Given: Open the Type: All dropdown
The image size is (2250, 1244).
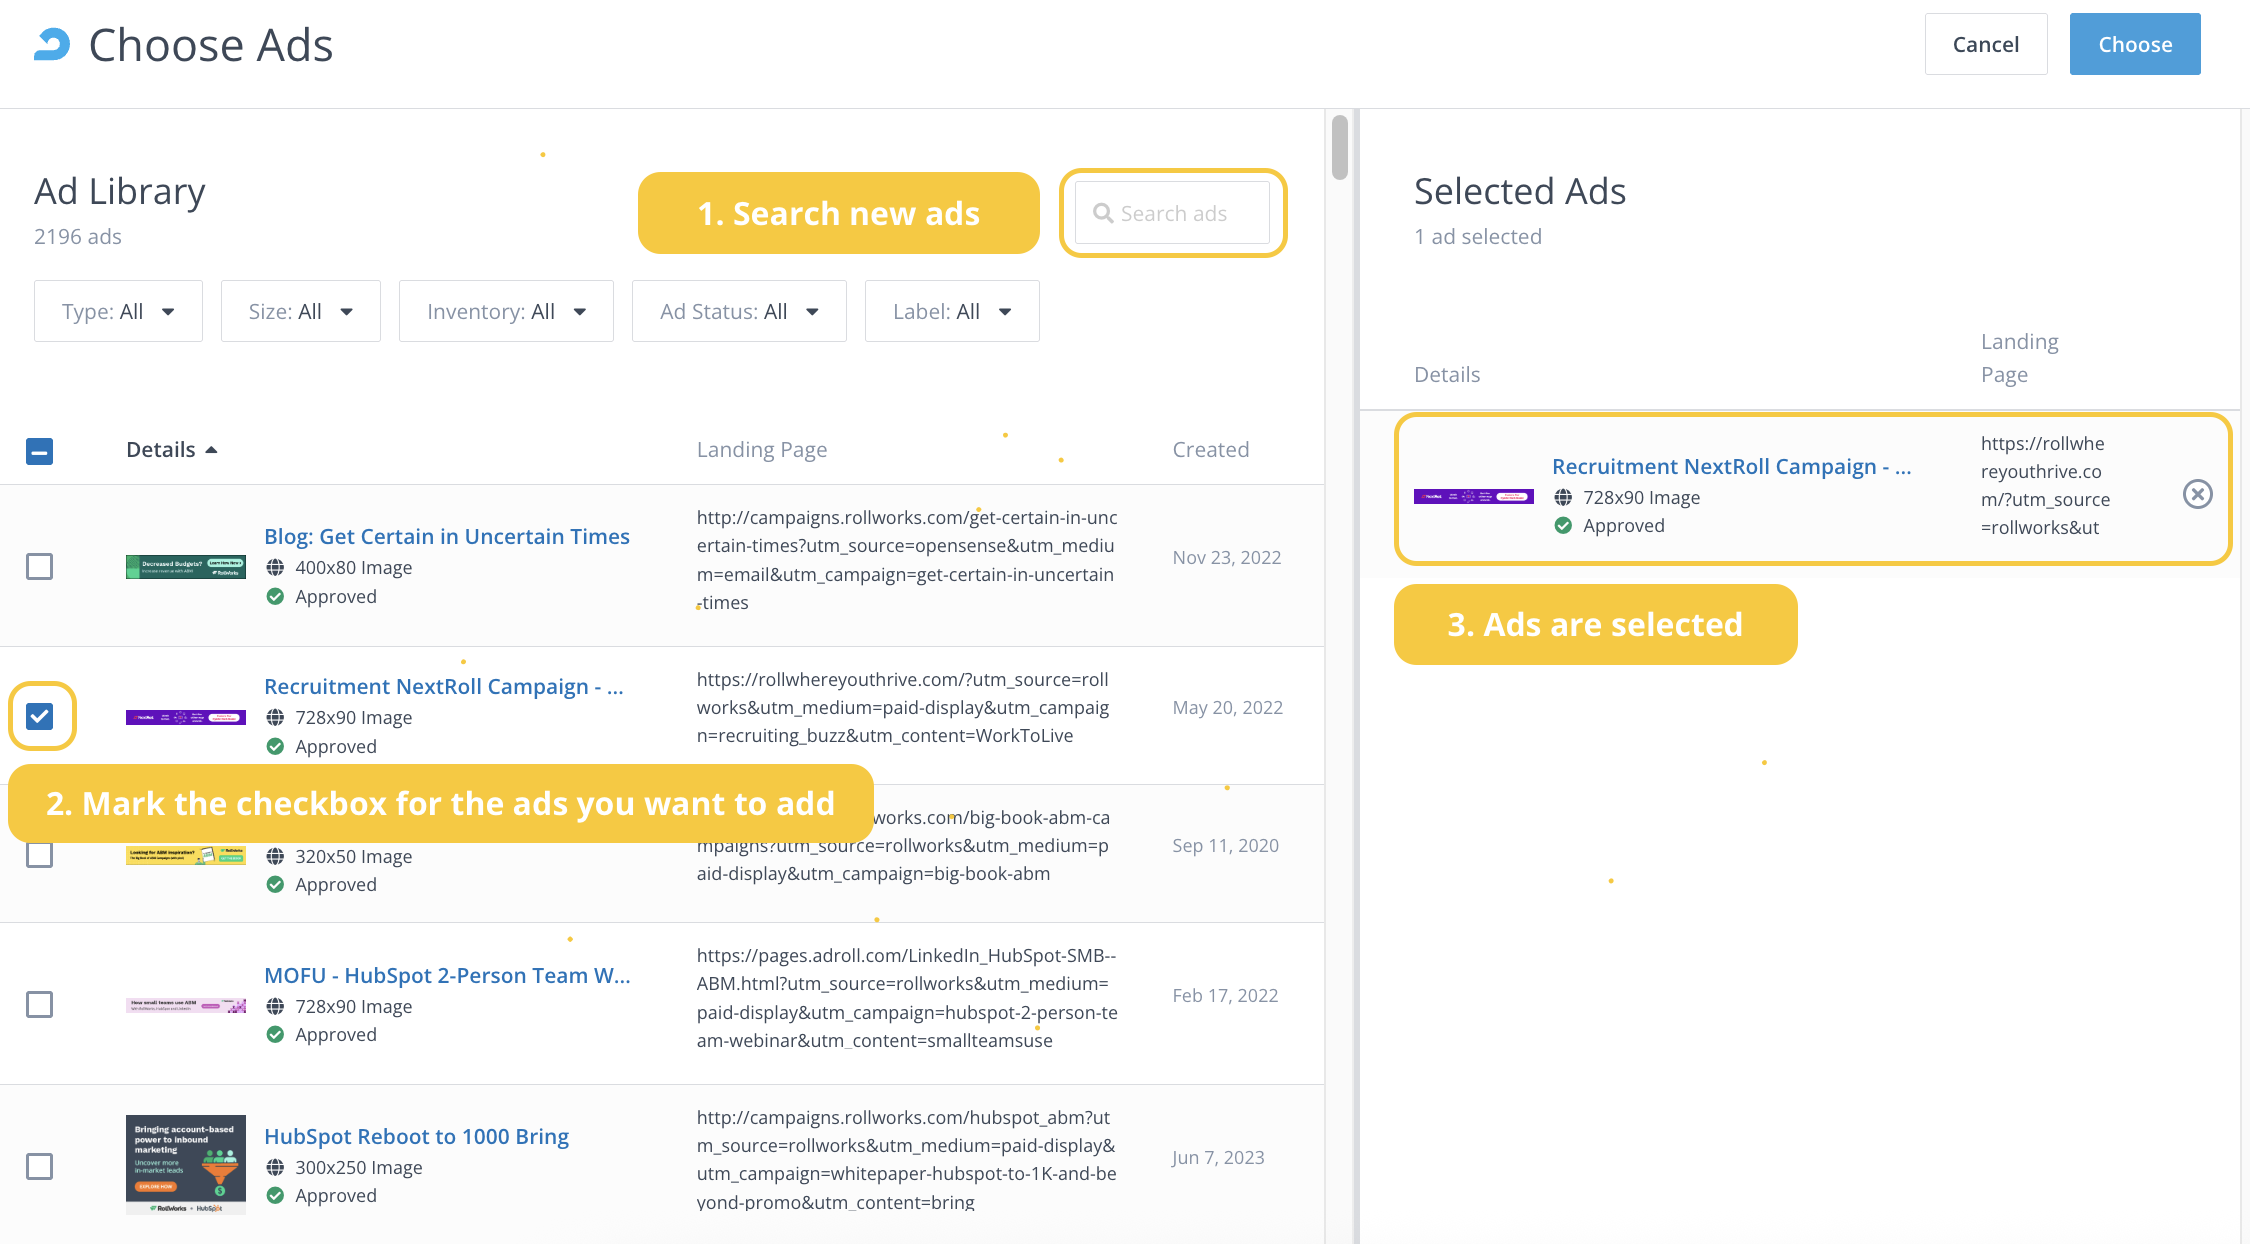Looking at the screenshot, I should [x=118, y=311].
